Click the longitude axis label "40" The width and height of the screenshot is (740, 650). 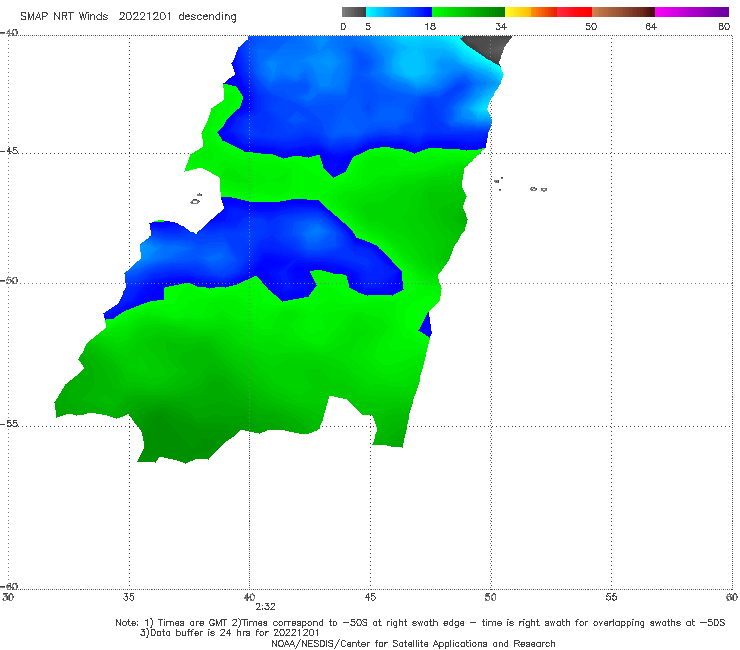click(249, 597)
